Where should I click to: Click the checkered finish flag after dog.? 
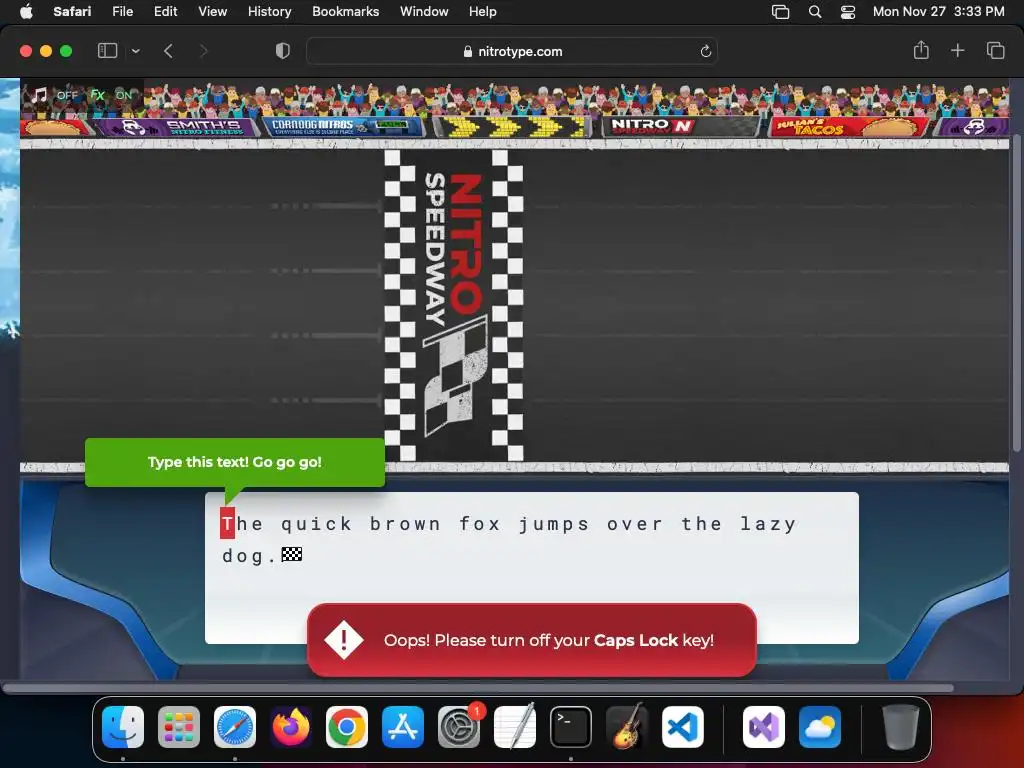[291, 554]
